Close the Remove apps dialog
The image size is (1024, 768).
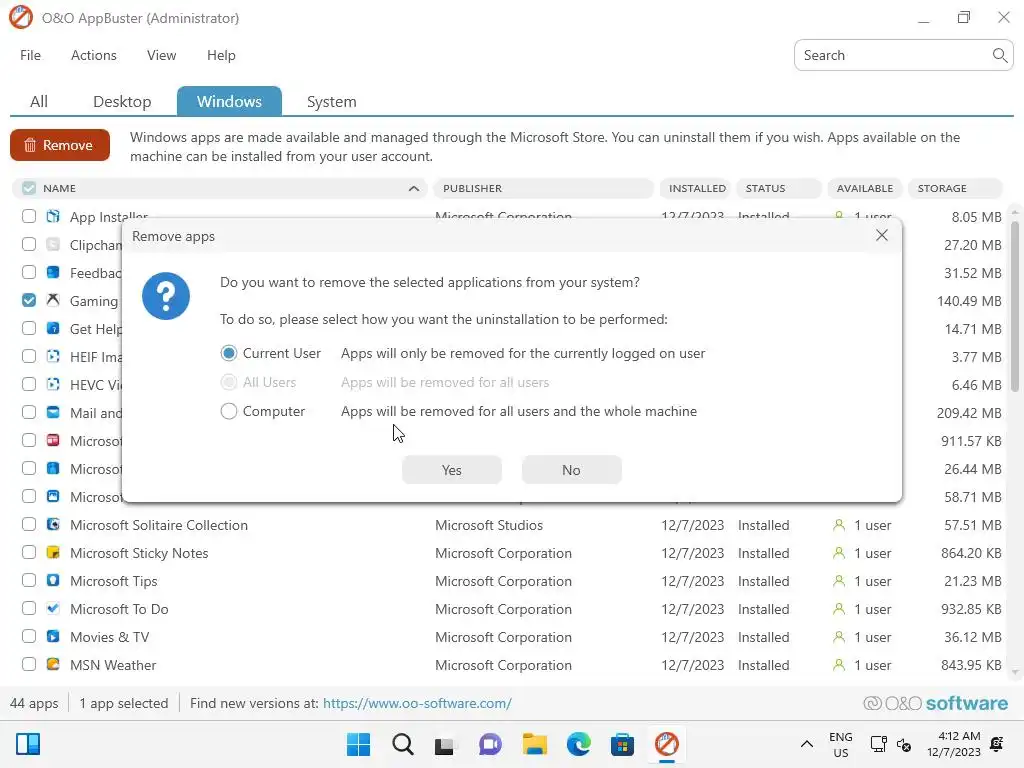pos(881,235)
